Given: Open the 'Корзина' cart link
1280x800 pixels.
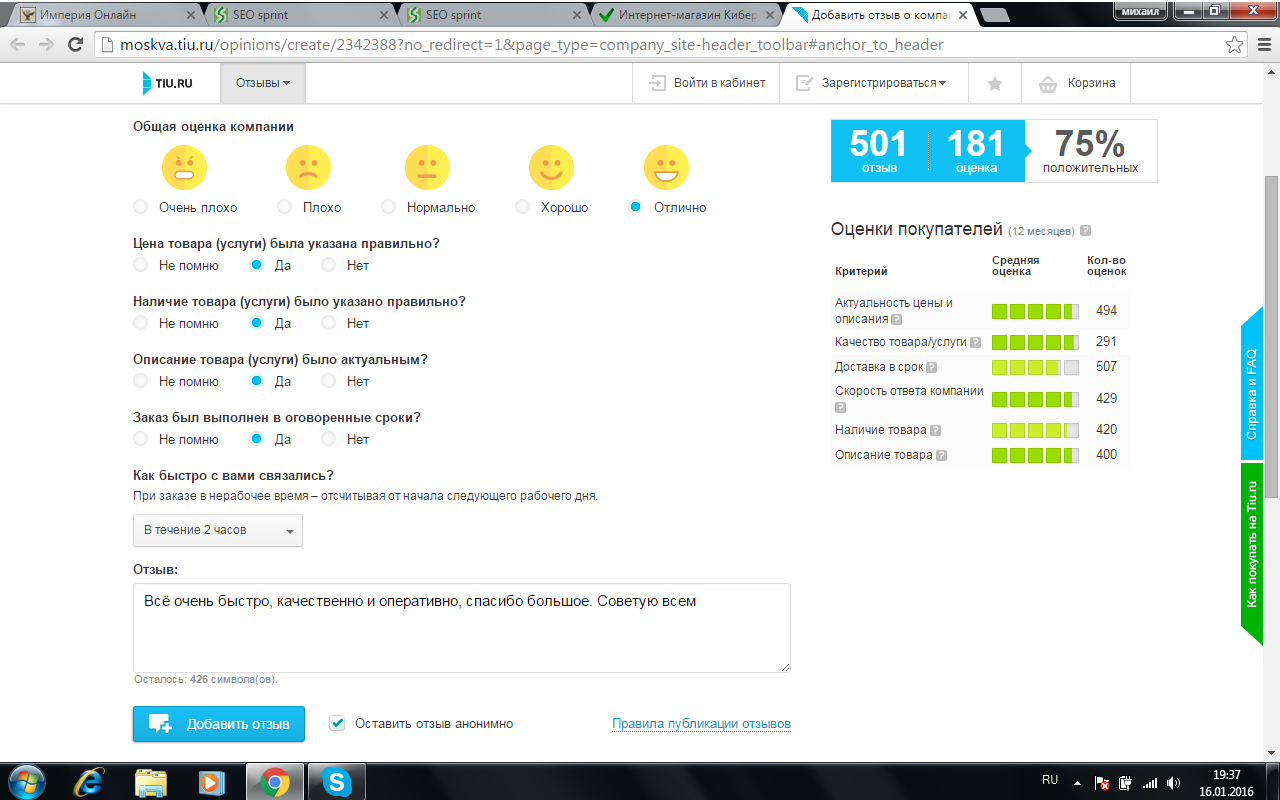Looking at the screenshot, I should tap(1077, 83).
